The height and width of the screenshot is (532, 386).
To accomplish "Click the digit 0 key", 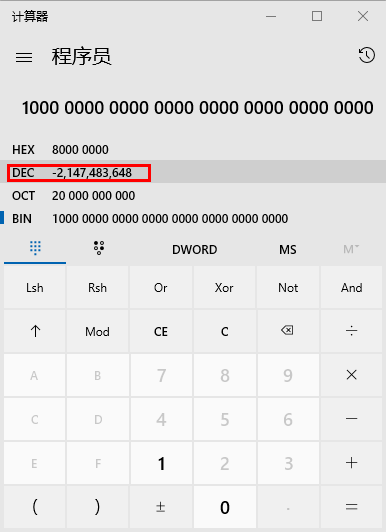I will coord(225,508).
